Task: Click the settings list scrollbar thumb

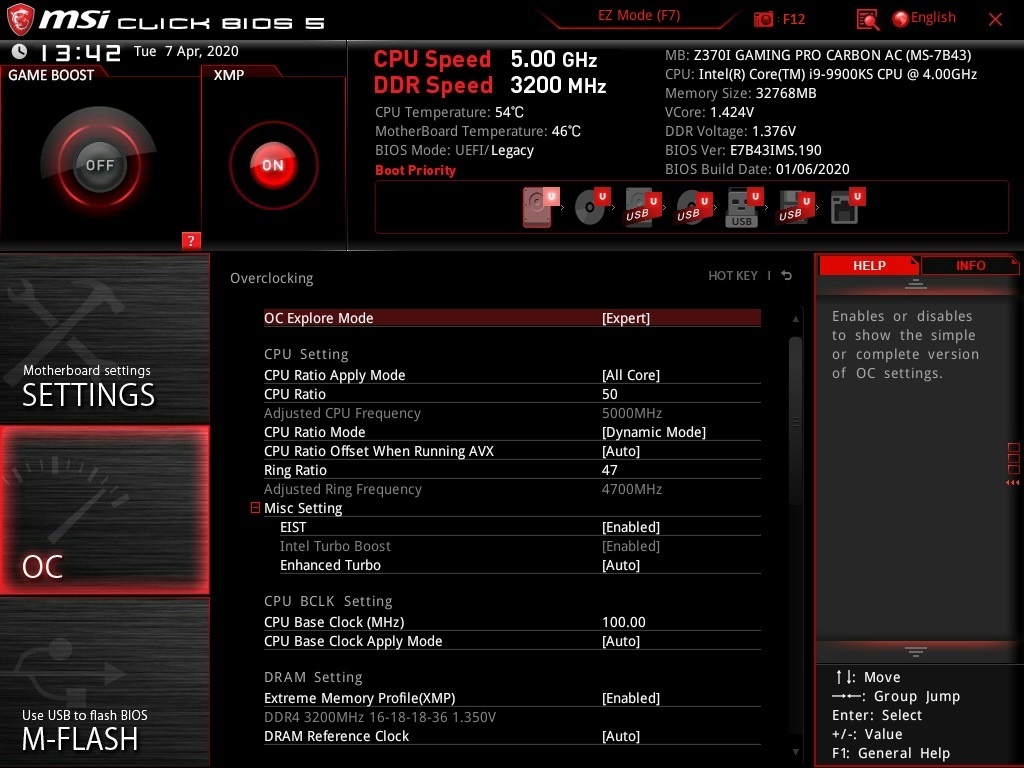Action: tap(795, 421)
